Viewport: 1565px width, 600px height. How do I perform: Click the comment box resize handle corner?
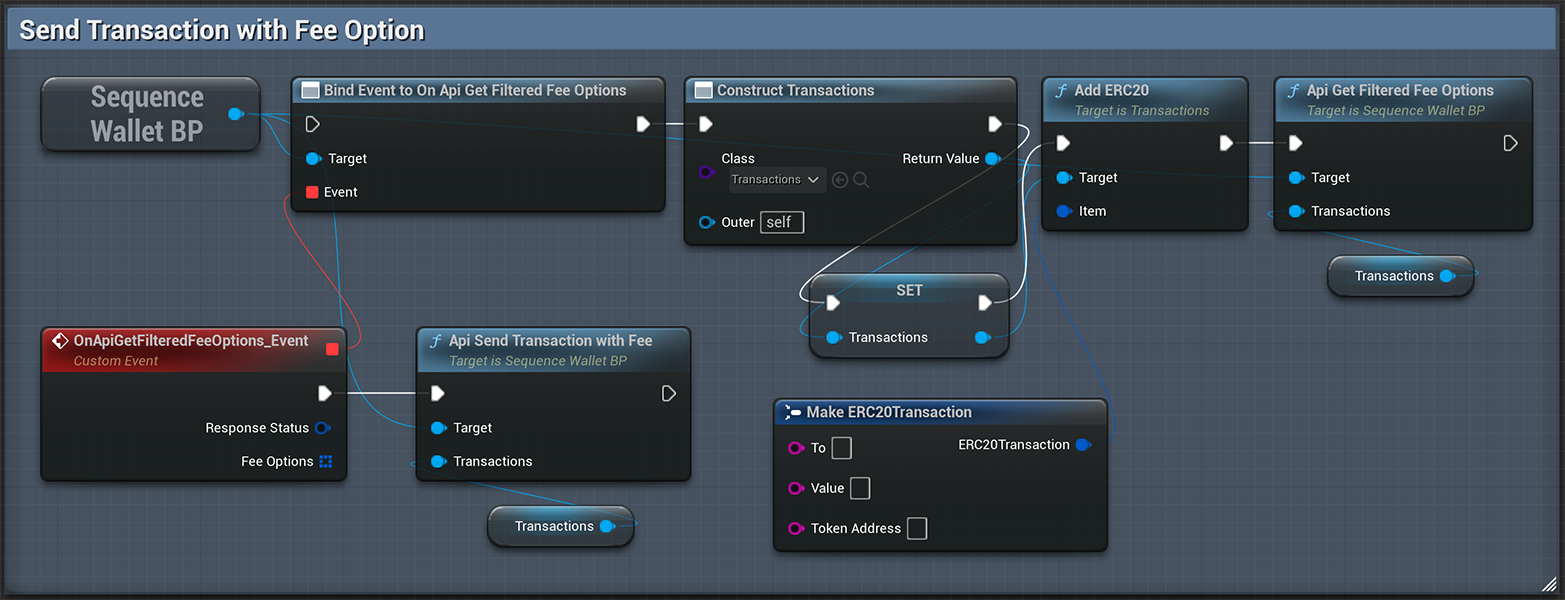1549,583
